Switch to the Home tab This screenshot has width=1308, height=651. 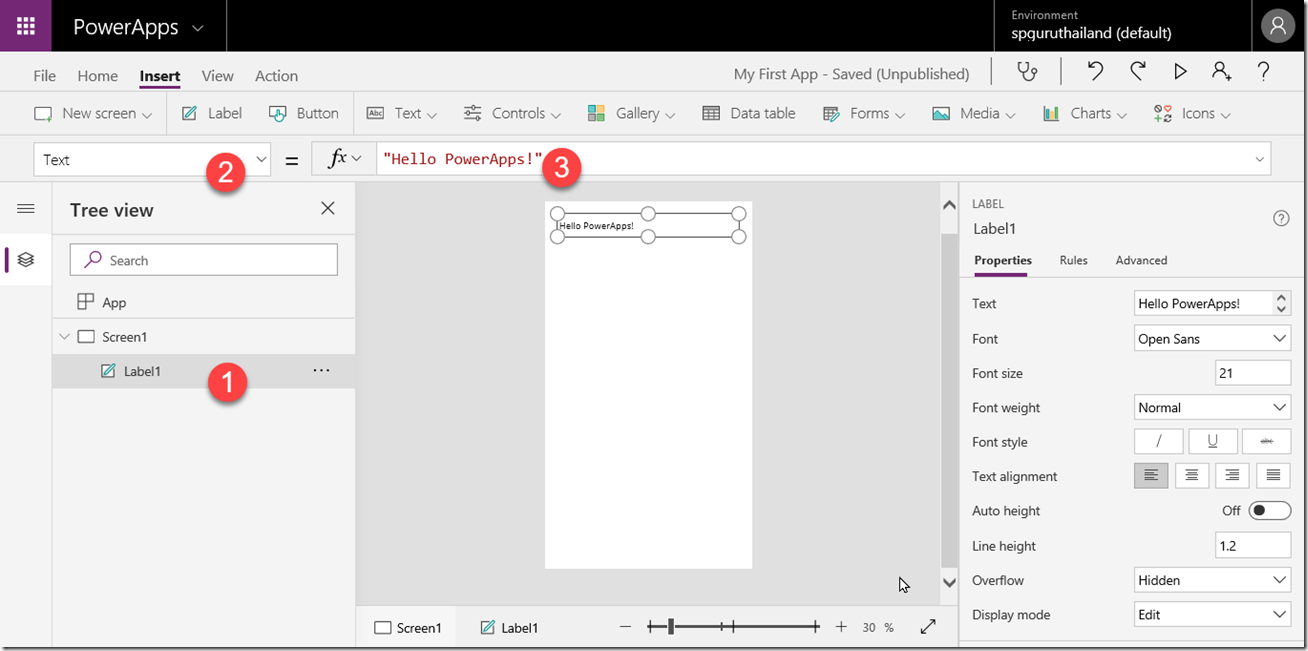(97, 76)
